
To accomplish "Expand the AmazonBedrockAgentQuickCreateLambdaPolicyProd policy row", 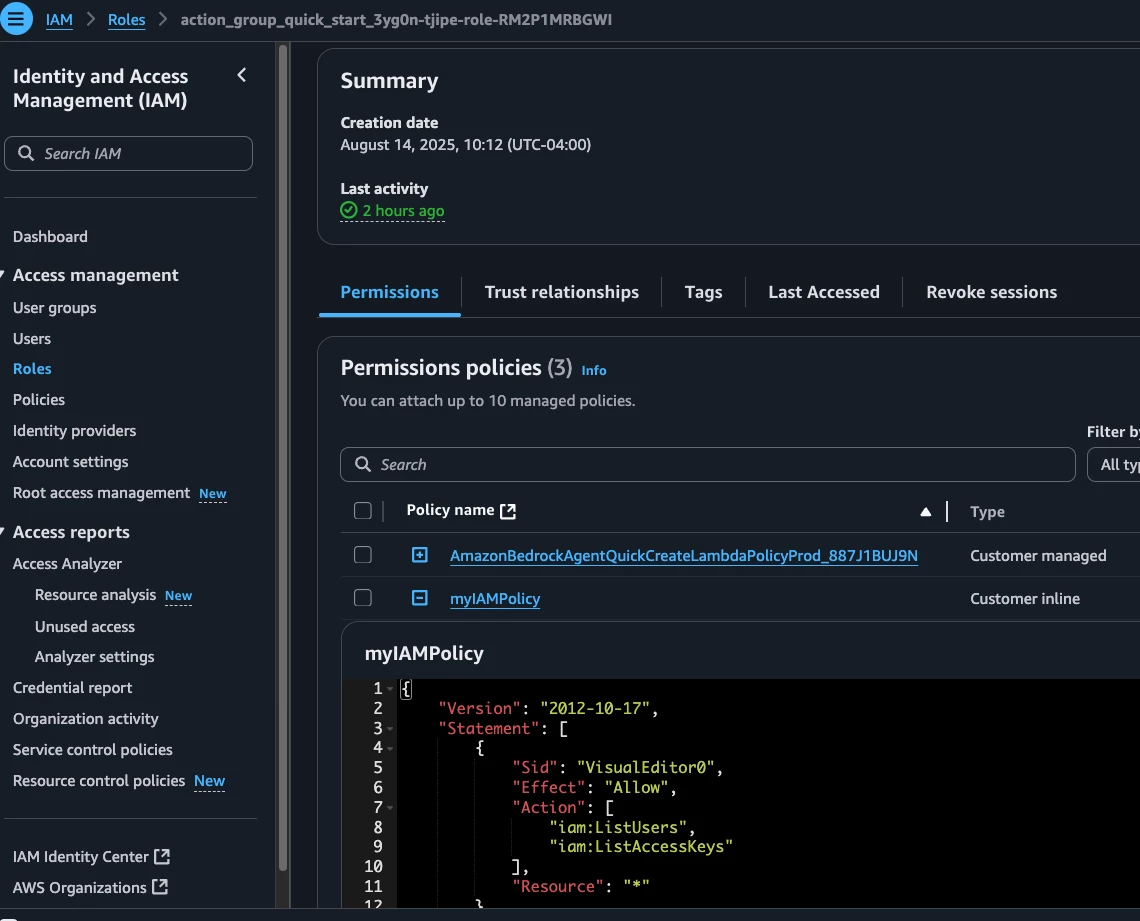I will pos(420,555).
